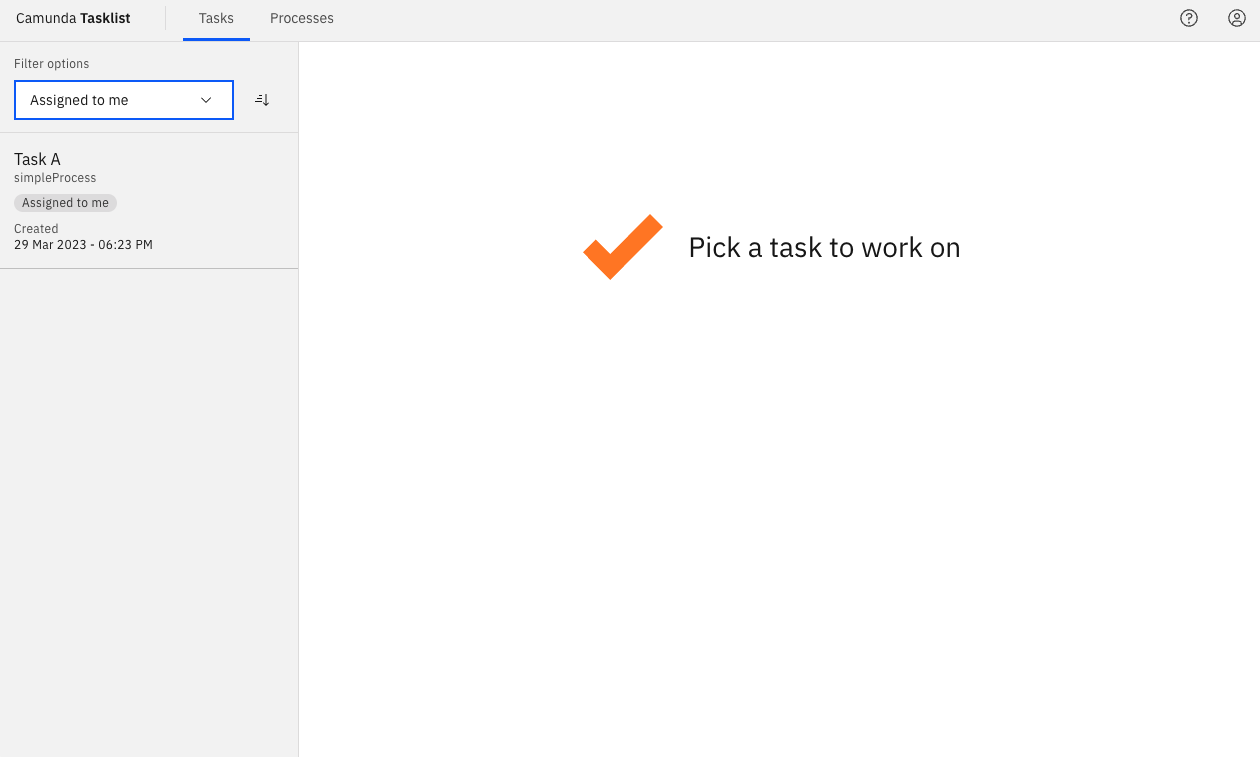Select the task creation date text
Viewport: 1260px width, 757px height.
[83, 244]
